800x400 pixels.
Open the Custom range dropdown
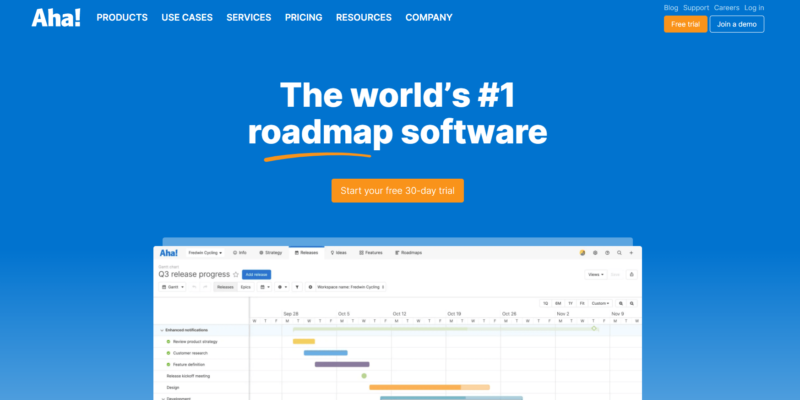click(x=601, y=303)
